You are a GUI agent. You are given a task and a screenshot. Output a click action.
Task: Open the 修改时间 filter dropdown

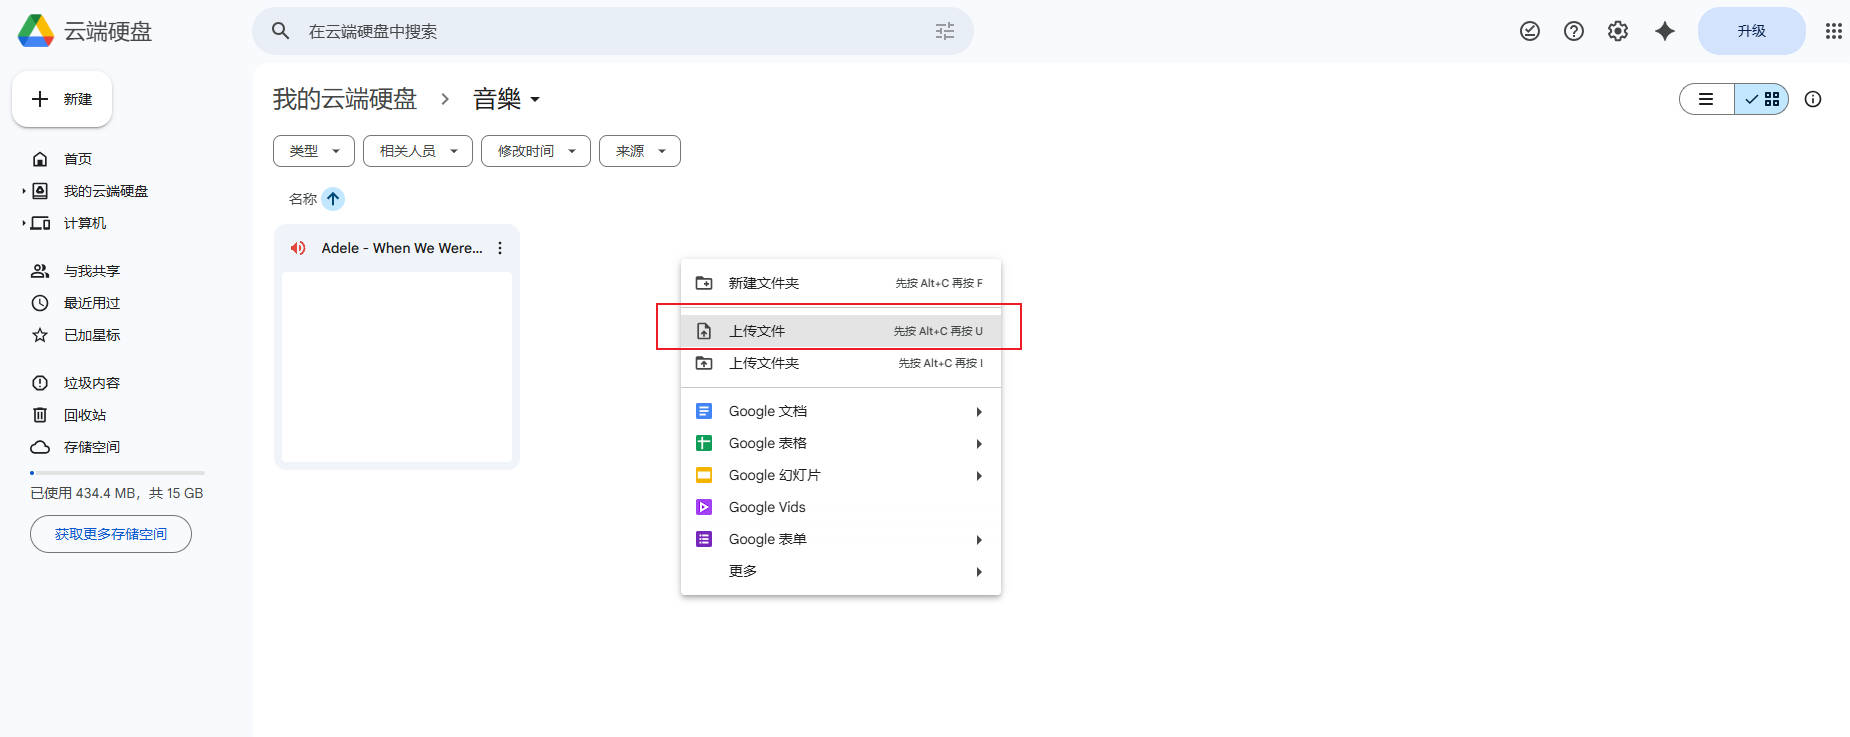coord(536,151)
